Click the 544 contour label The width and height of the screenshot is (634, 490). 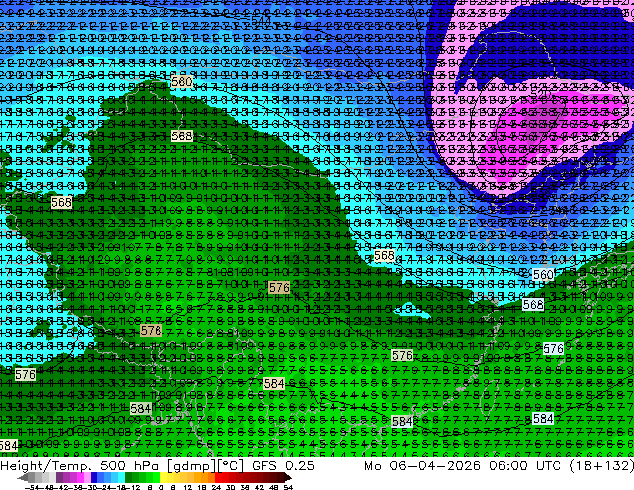tap(261, 19)
